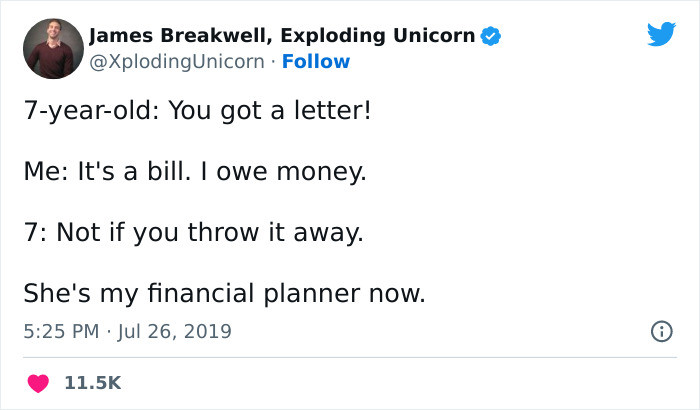Click the horizontal divider below the timestamp
This screenshot has height=410, width=700.
point(350,357)
